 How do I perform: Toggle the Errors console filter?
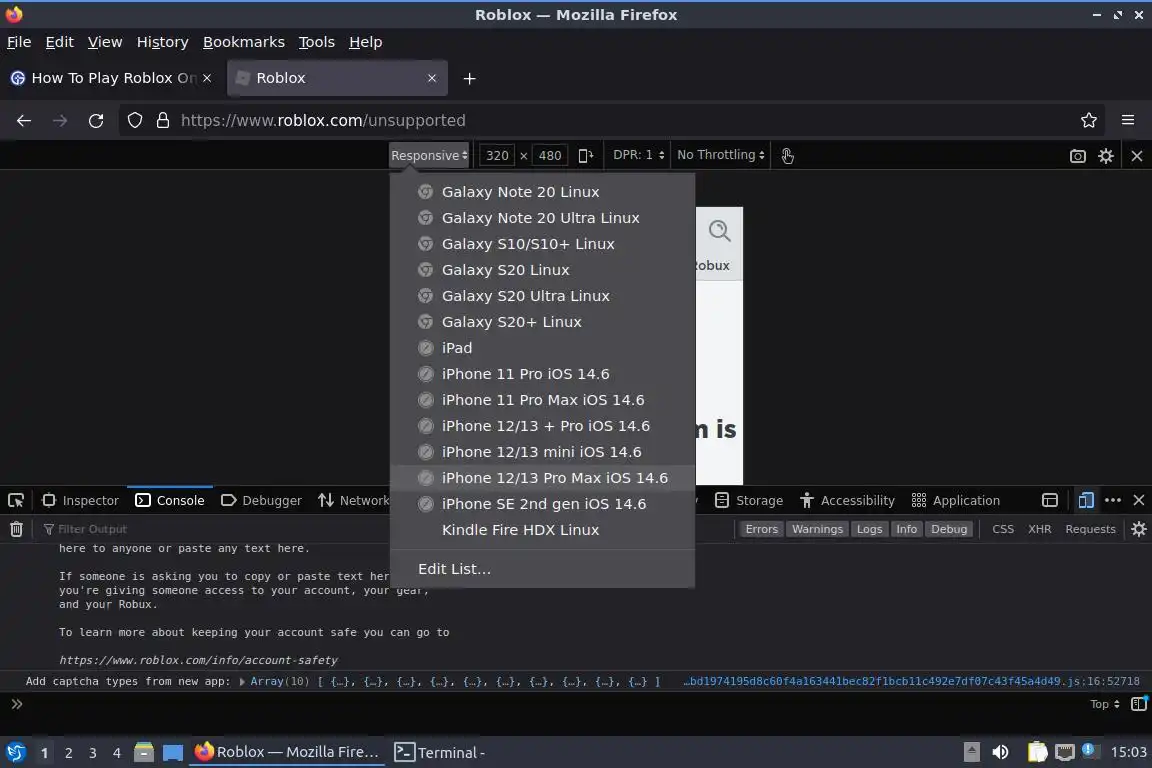(x=761, y=529)
